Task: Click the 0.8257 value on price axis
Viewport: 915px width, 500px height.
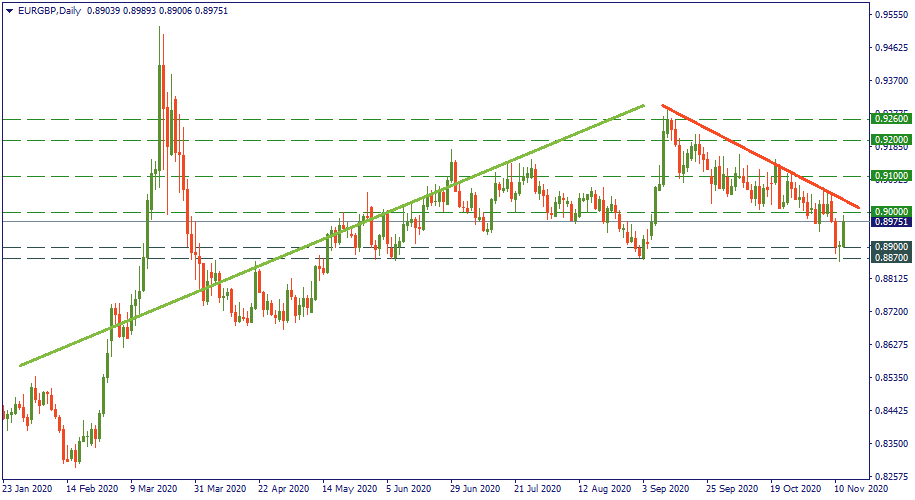Action: pos(888,477)
